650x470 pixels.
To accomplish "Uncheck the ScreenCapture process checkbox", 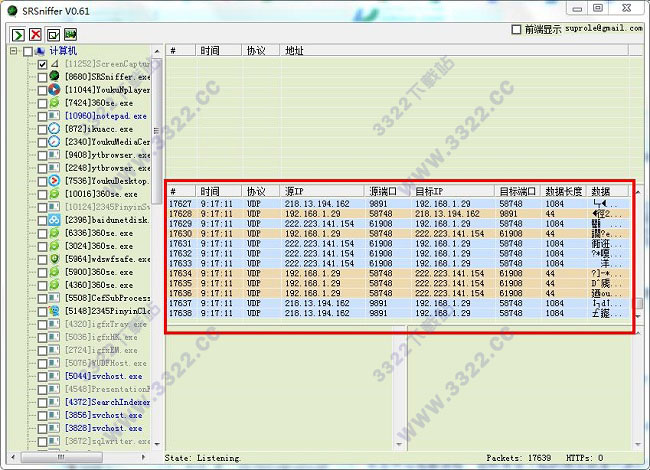I will click(x=42, y=64).
